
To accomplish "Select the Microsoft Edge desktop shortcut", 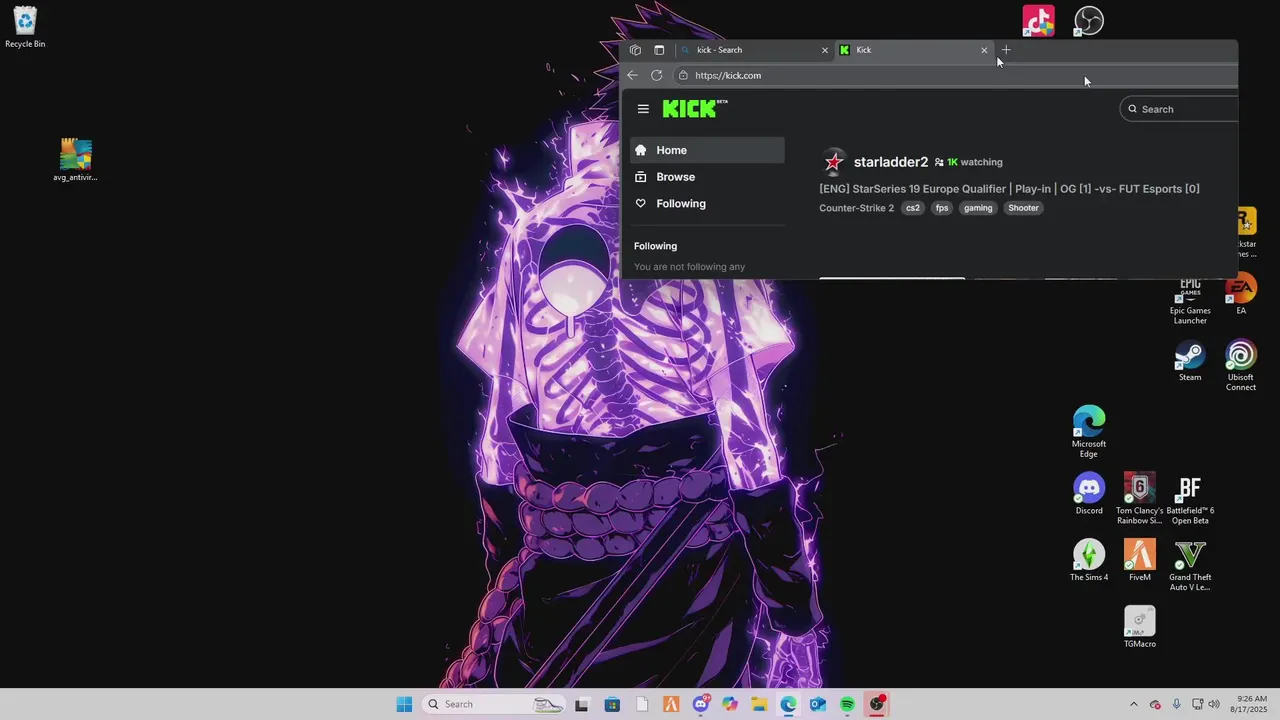I will [x=1089, y=432].
